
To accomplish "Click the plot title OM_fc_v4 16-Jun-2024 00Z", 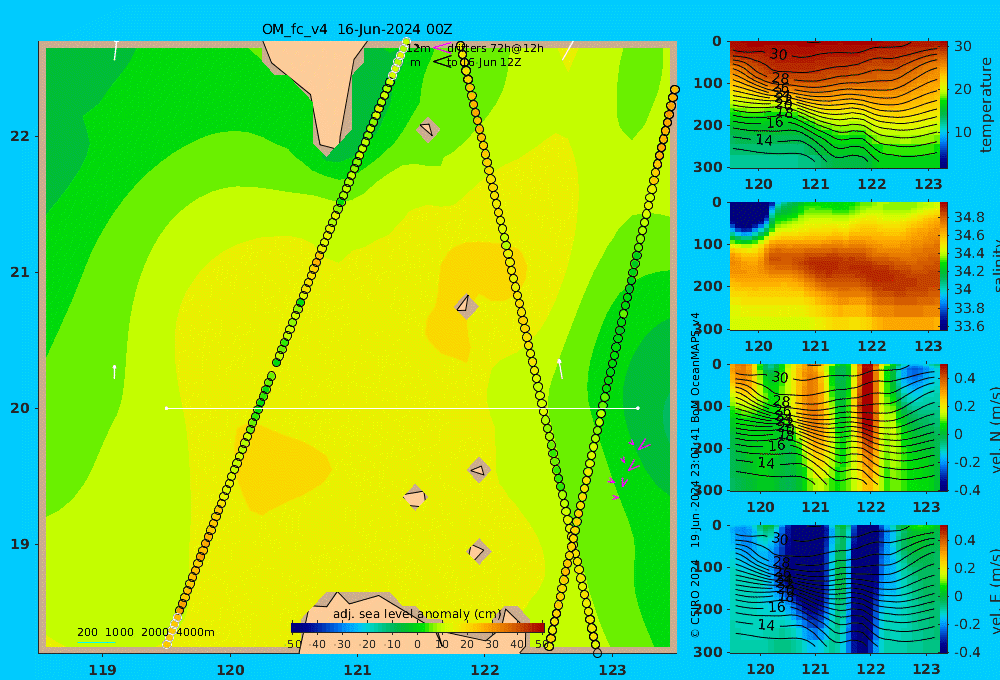I will (357, 29).
